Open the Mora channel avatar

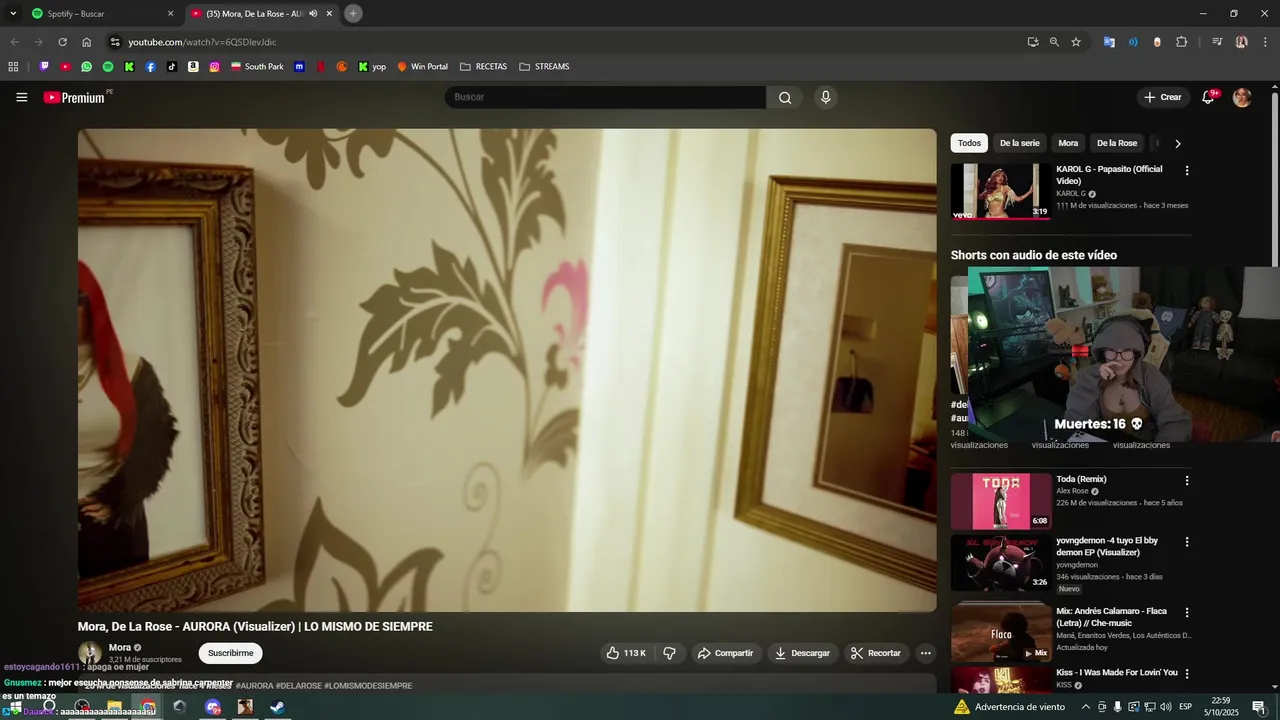(x=90, y=653)
